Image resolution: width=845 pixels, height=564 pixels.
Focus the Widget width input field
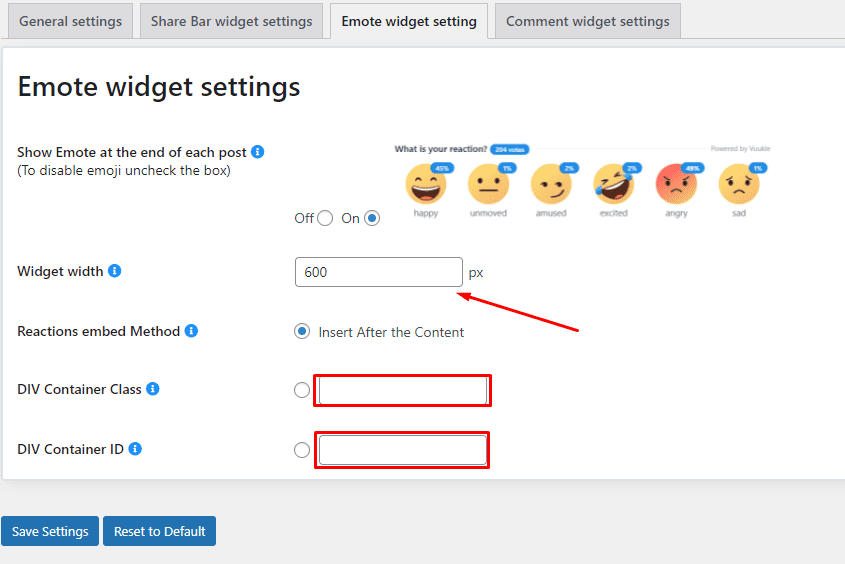pyautogui.click(x=379, y=272)
